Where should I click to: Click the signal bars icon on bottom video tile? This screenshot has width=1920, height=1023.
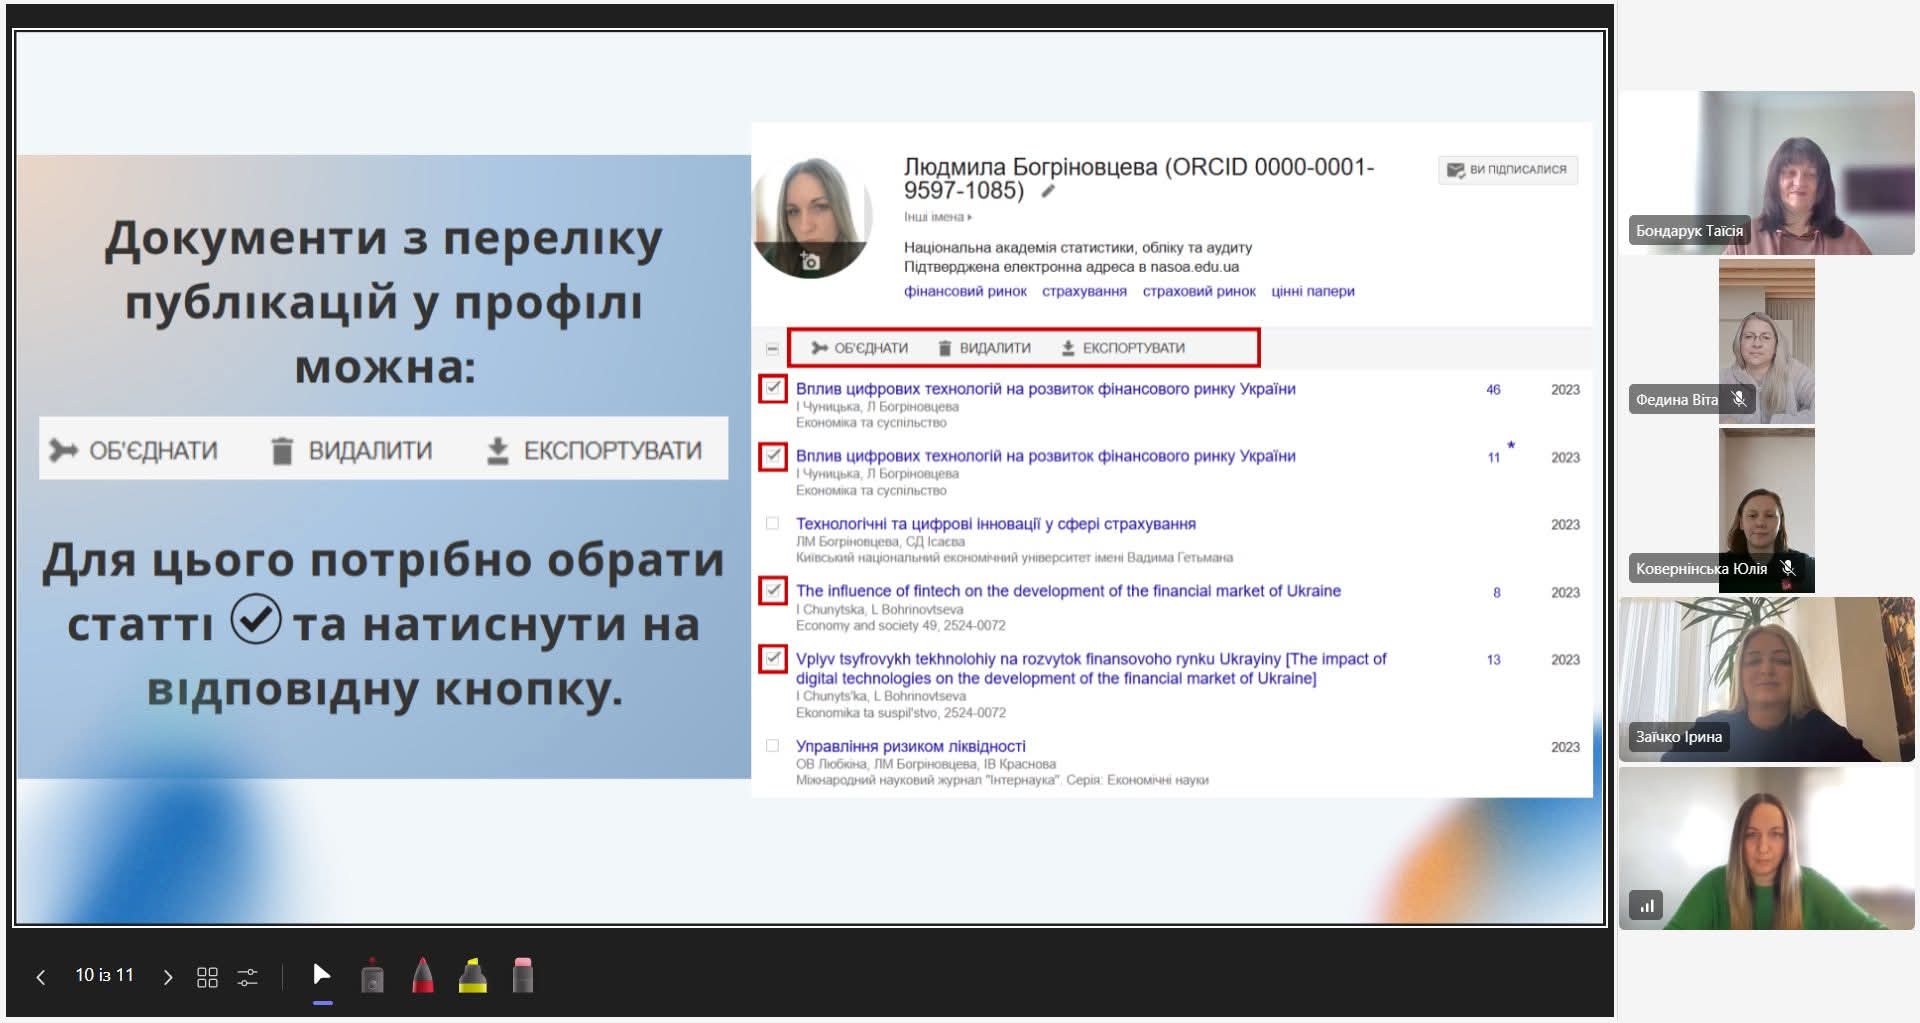point(1646,906)
